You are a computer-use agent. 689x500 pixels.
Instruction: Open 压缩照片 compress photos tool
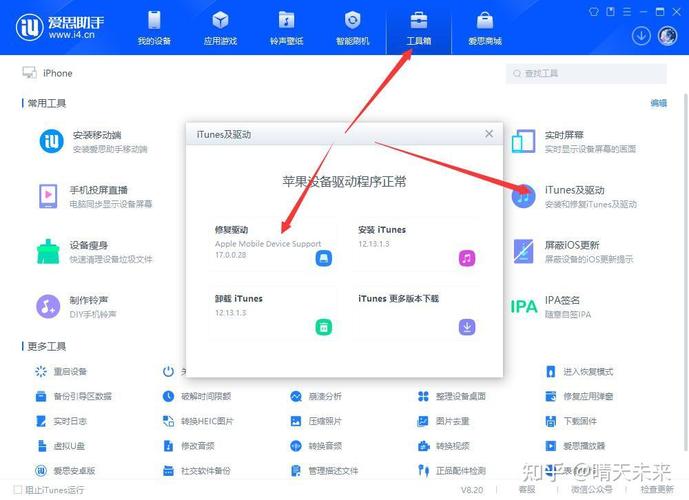(x=315, y=421)
